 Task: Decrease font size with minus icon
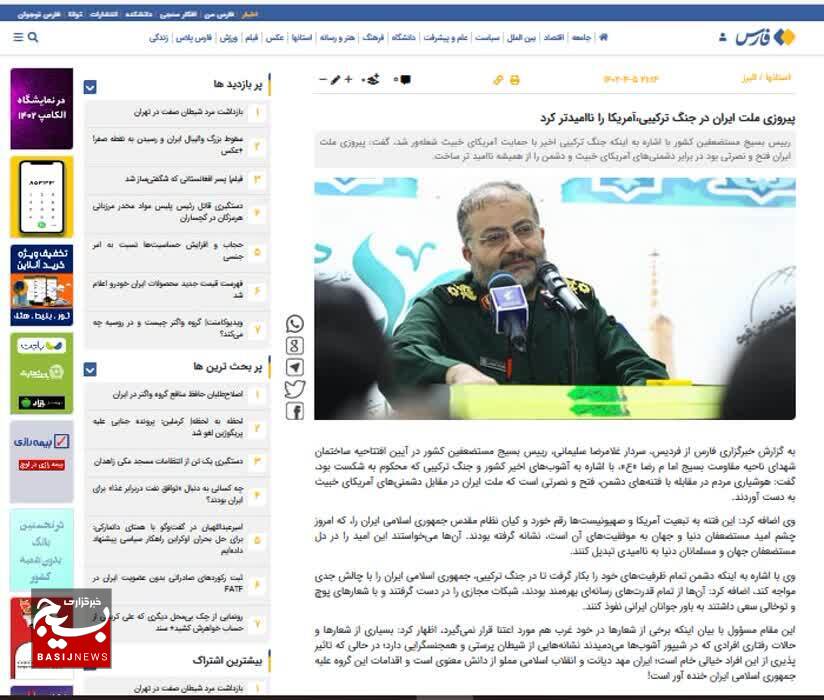pyautogui.click(x=323, y=79)
